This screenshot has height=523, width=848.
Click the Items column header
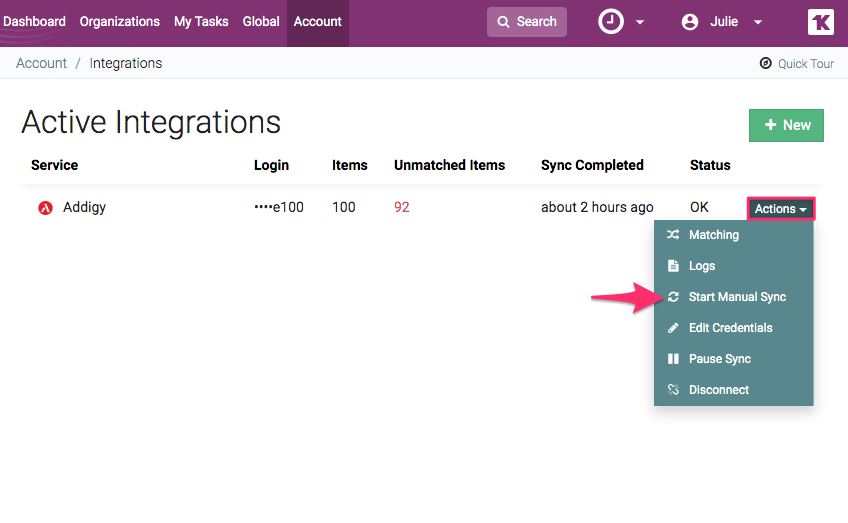tap(349, 165)
